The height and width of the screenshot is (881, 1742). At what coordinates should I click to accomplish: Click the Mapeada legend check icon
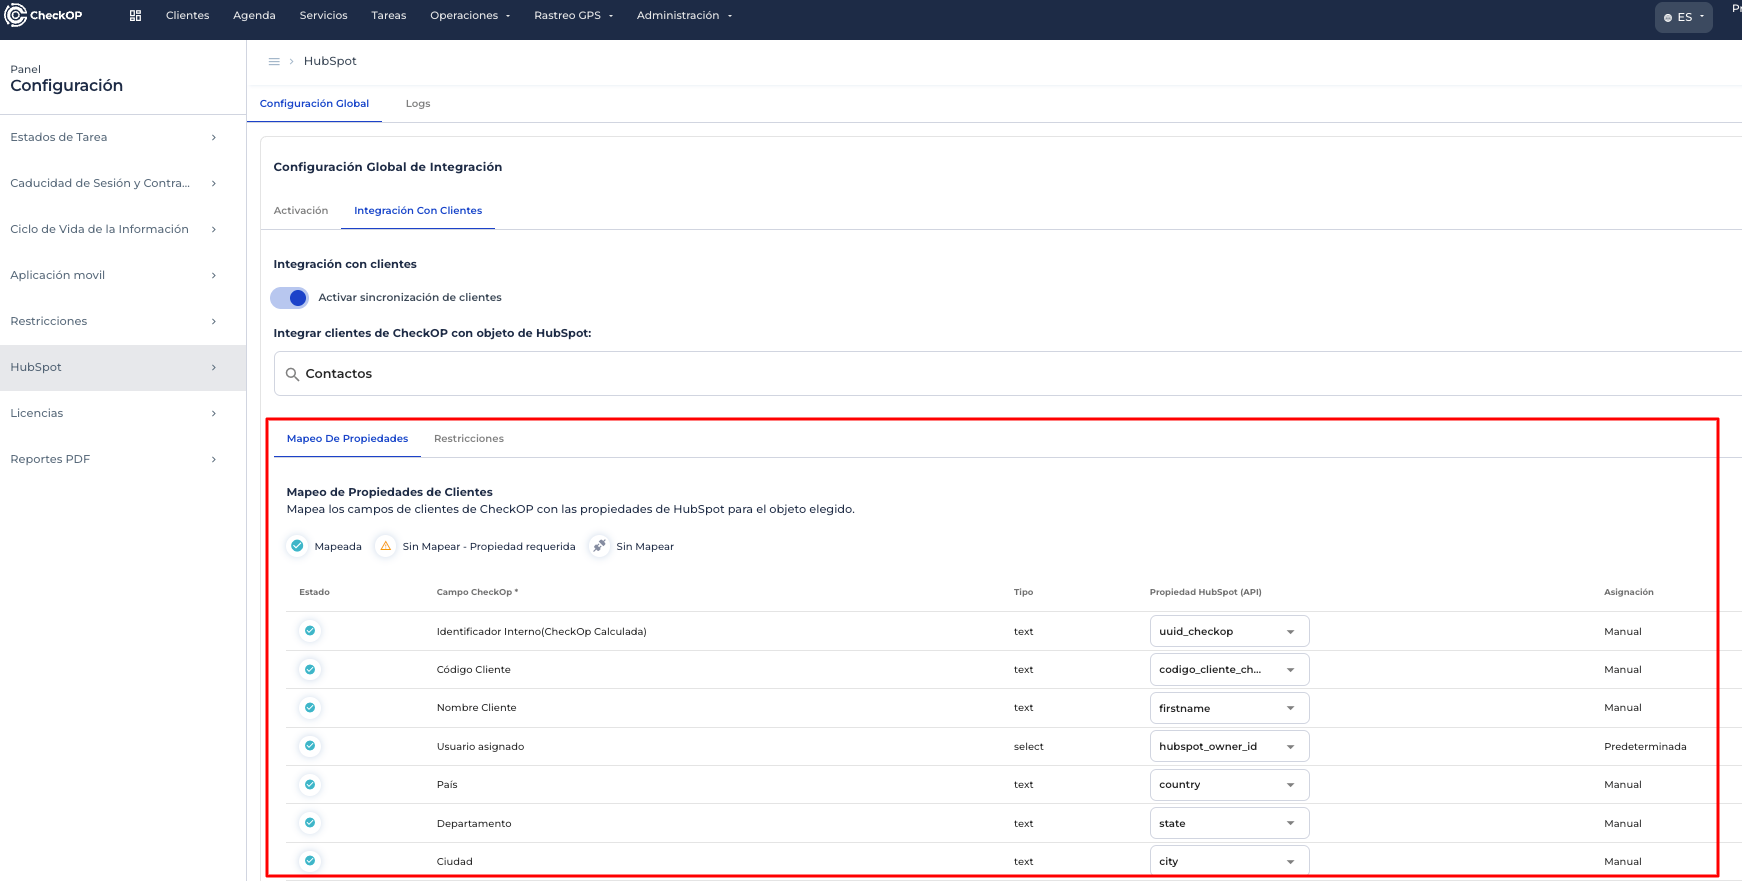pos(297,546)
